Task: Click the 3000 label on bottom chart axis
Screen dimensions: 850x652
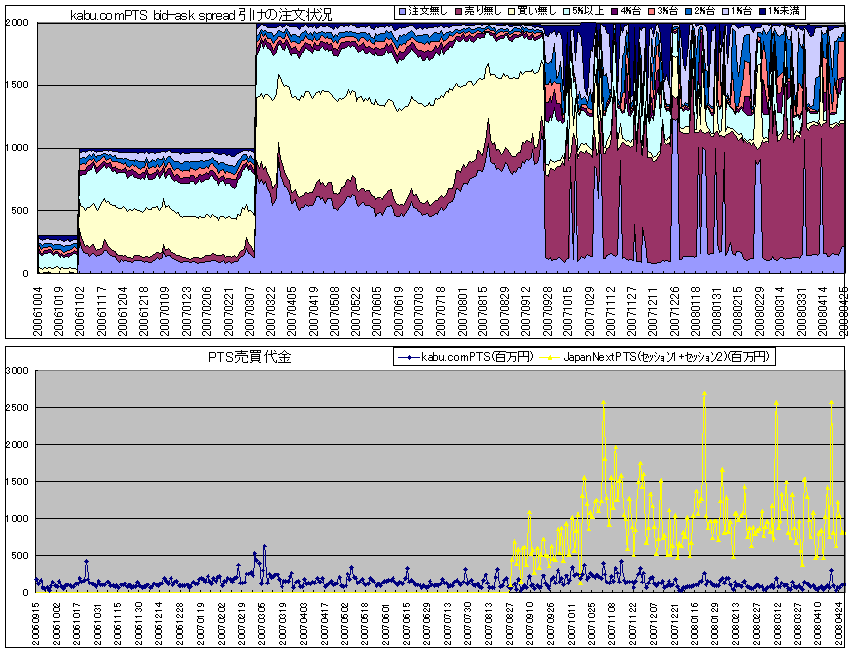Action: [18, 371]
